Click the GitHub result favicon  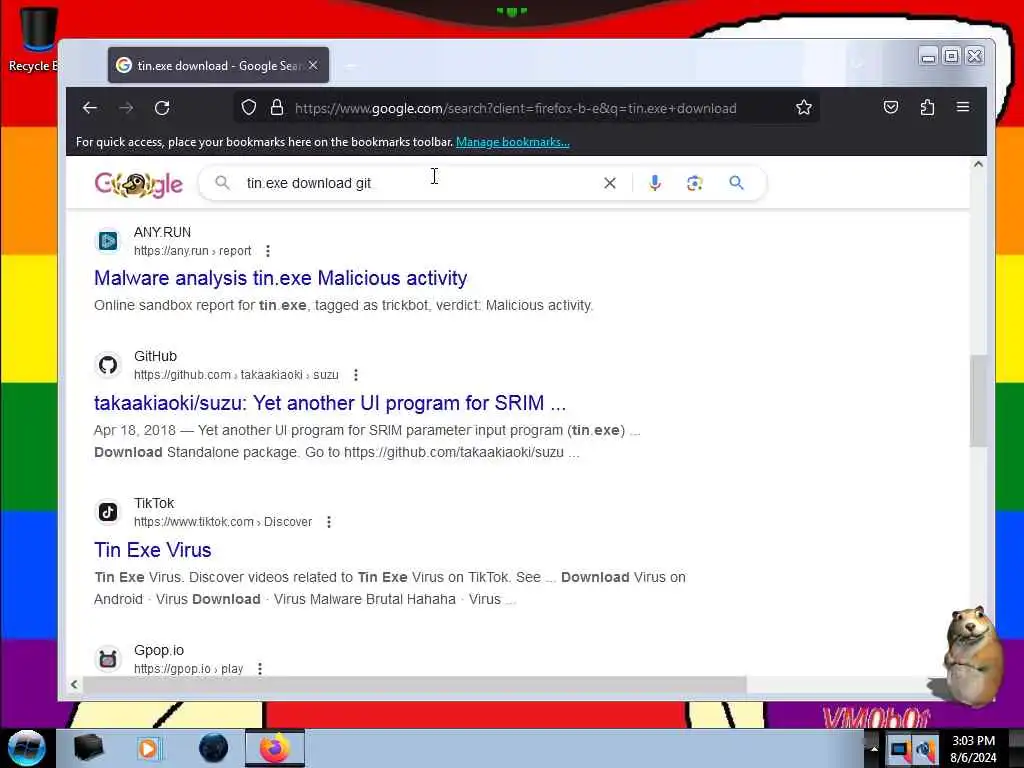click(108, 365)
